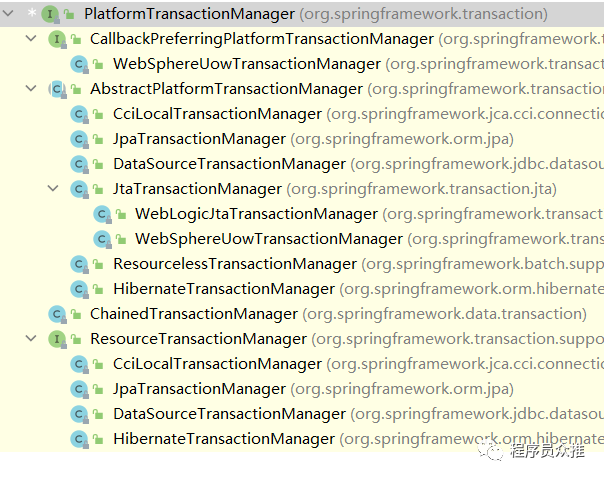This screenshot has height=478, width=604.
Task: Select the ResourceTransactionManager row text
Action: click(198, 339)
